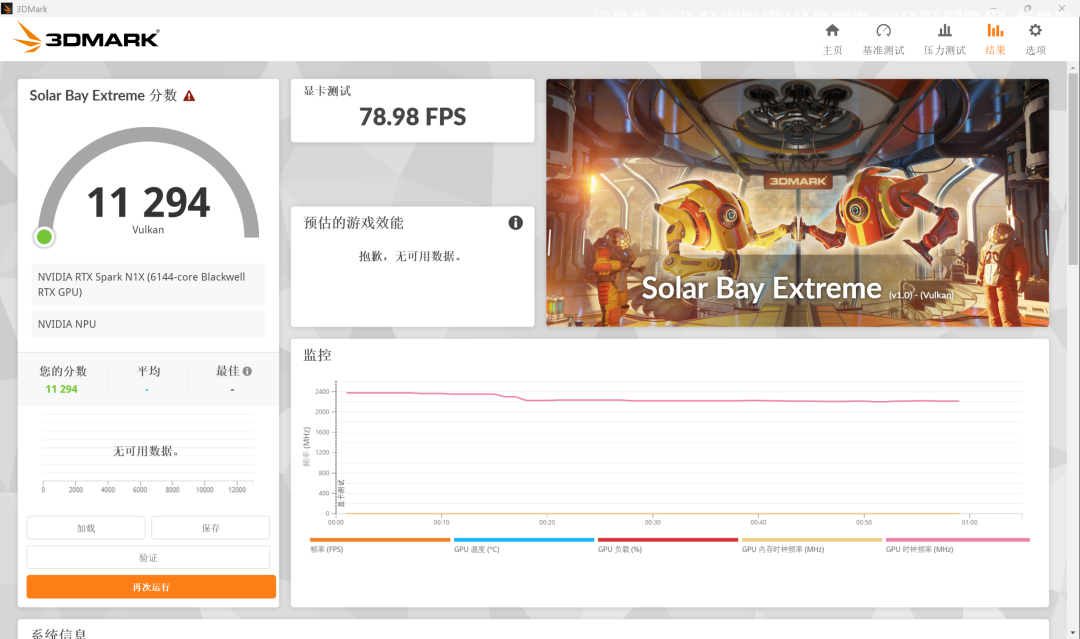
Task: Click the red warning triangle beside score title
Action: click(x=189, y=96)
